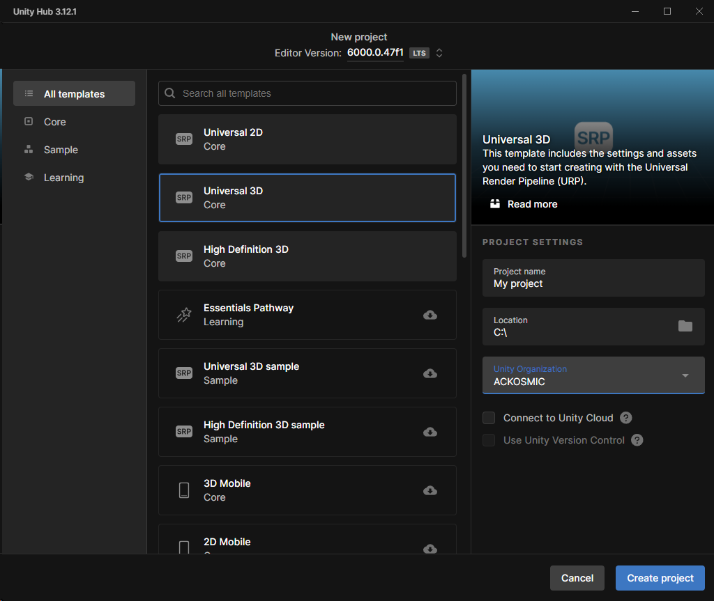Click the Essentials Pathway star icon
The image size is (714, 601).
[184, 315]
